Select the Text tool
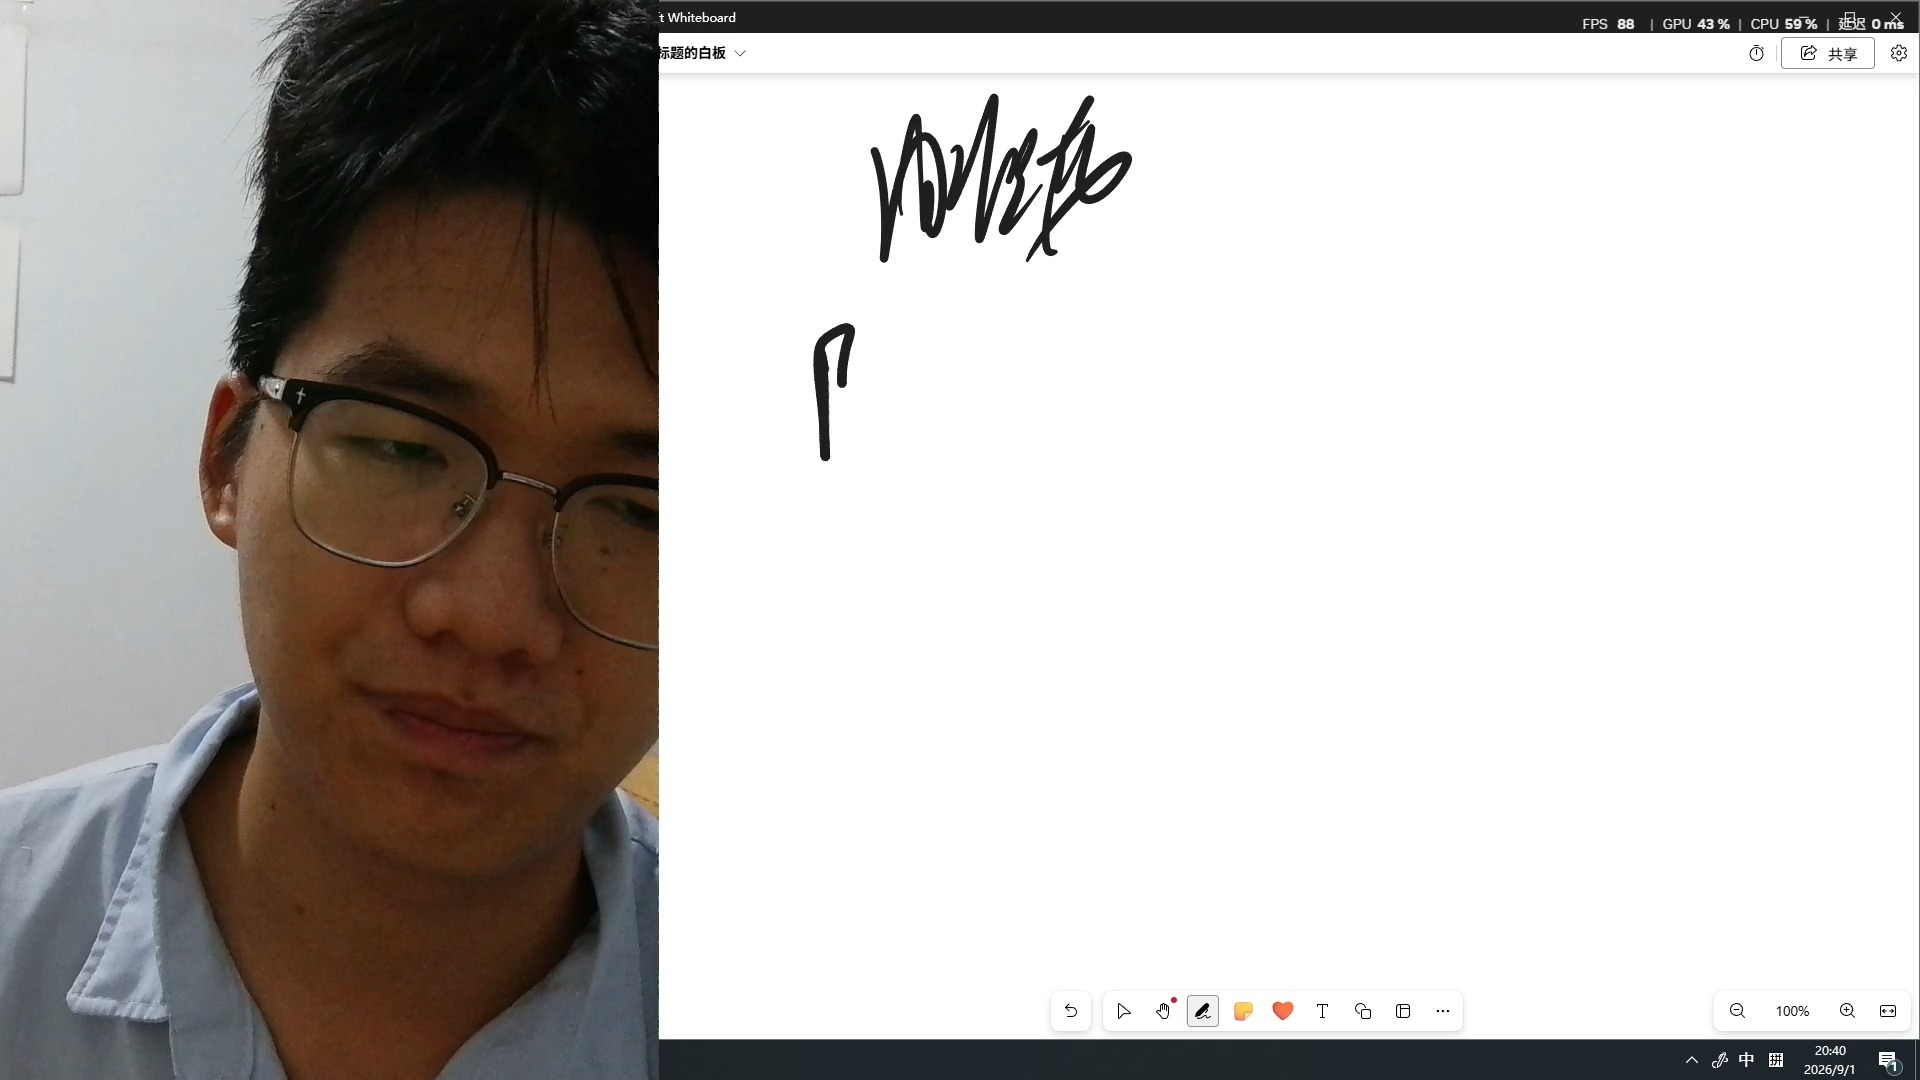Image resolution: width=1920 pixels, height=1080 pixels. [1322, 1011]
